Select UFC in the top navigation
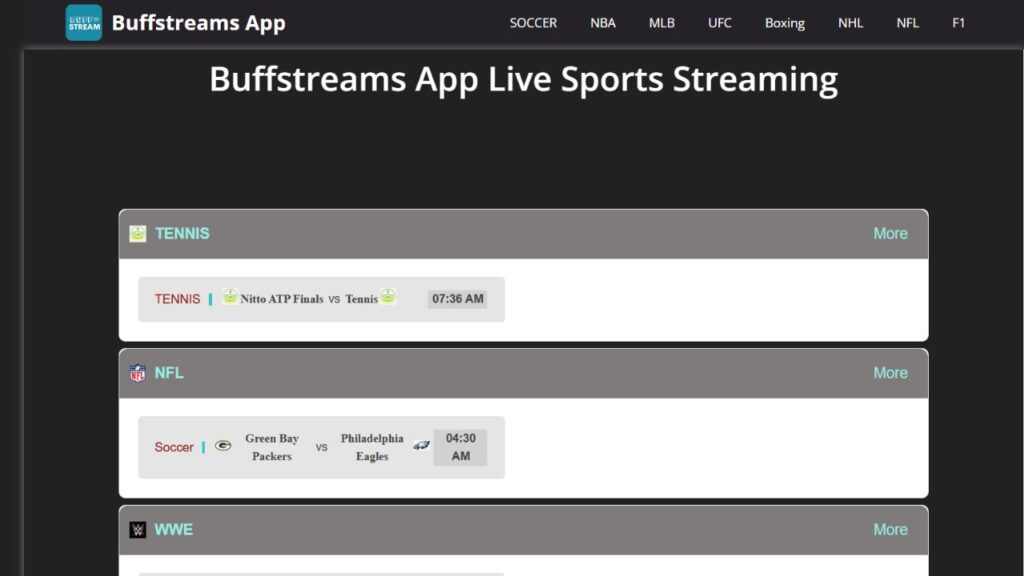This screenshot has height=576, width=1024. [x=719, y=22]
